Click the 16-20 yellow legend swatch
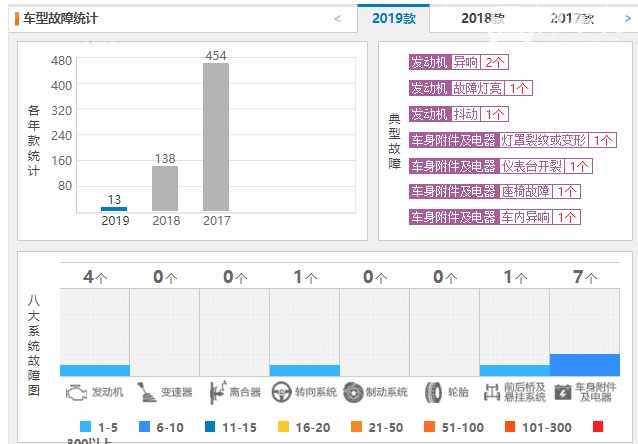Image resolution: width=638 pixels, height=444 pixels. pyautogui.click(x=283, y=427)
